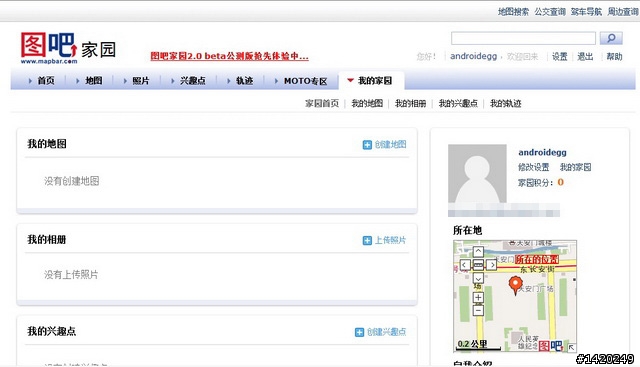Click the search magnifier button
The image size is (640, 367).
611,38
